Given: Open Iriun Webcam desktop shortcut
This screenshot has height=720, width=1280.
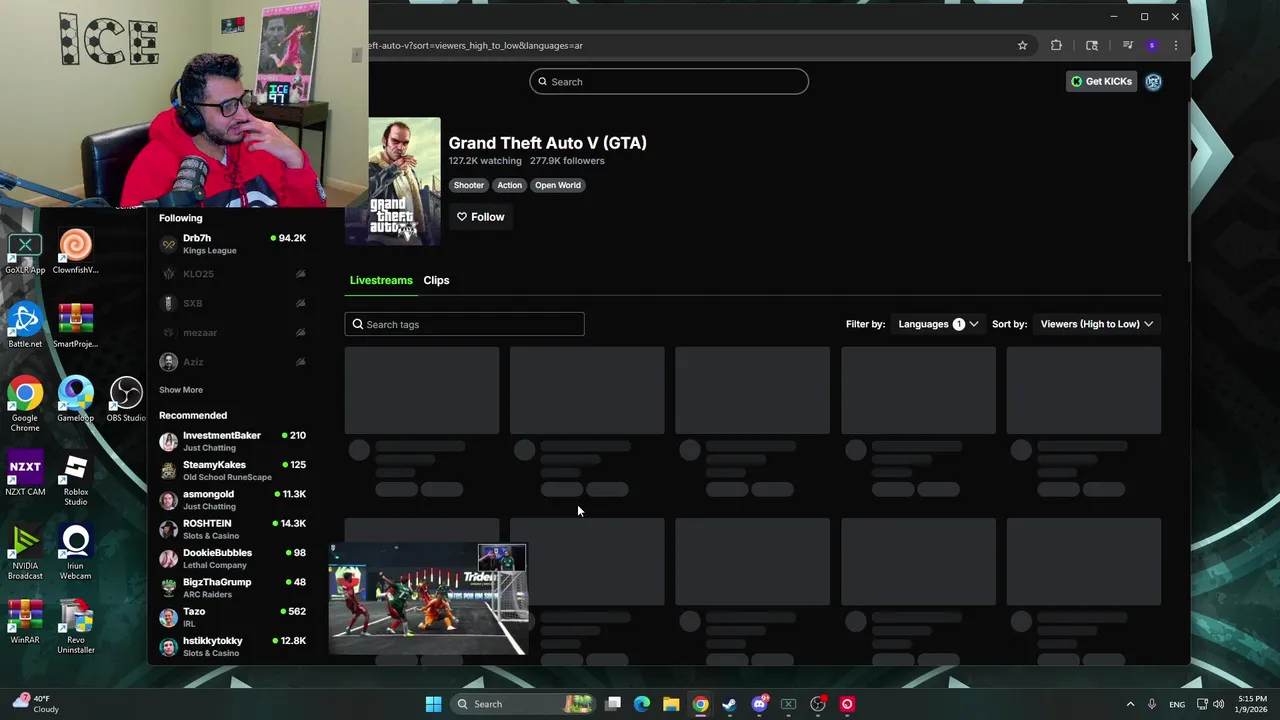Looking at the screenshot, I should tap(75, 553).
